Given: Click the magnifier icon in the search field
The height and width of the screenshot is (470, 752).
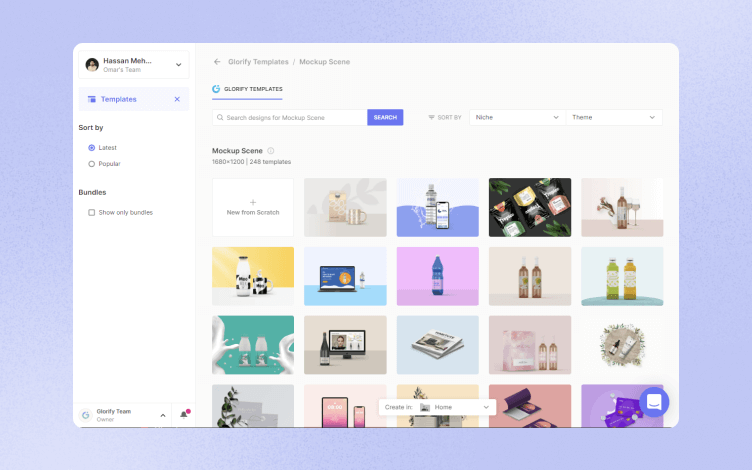Looking at the screenshot, I should (x=220, y=118).
